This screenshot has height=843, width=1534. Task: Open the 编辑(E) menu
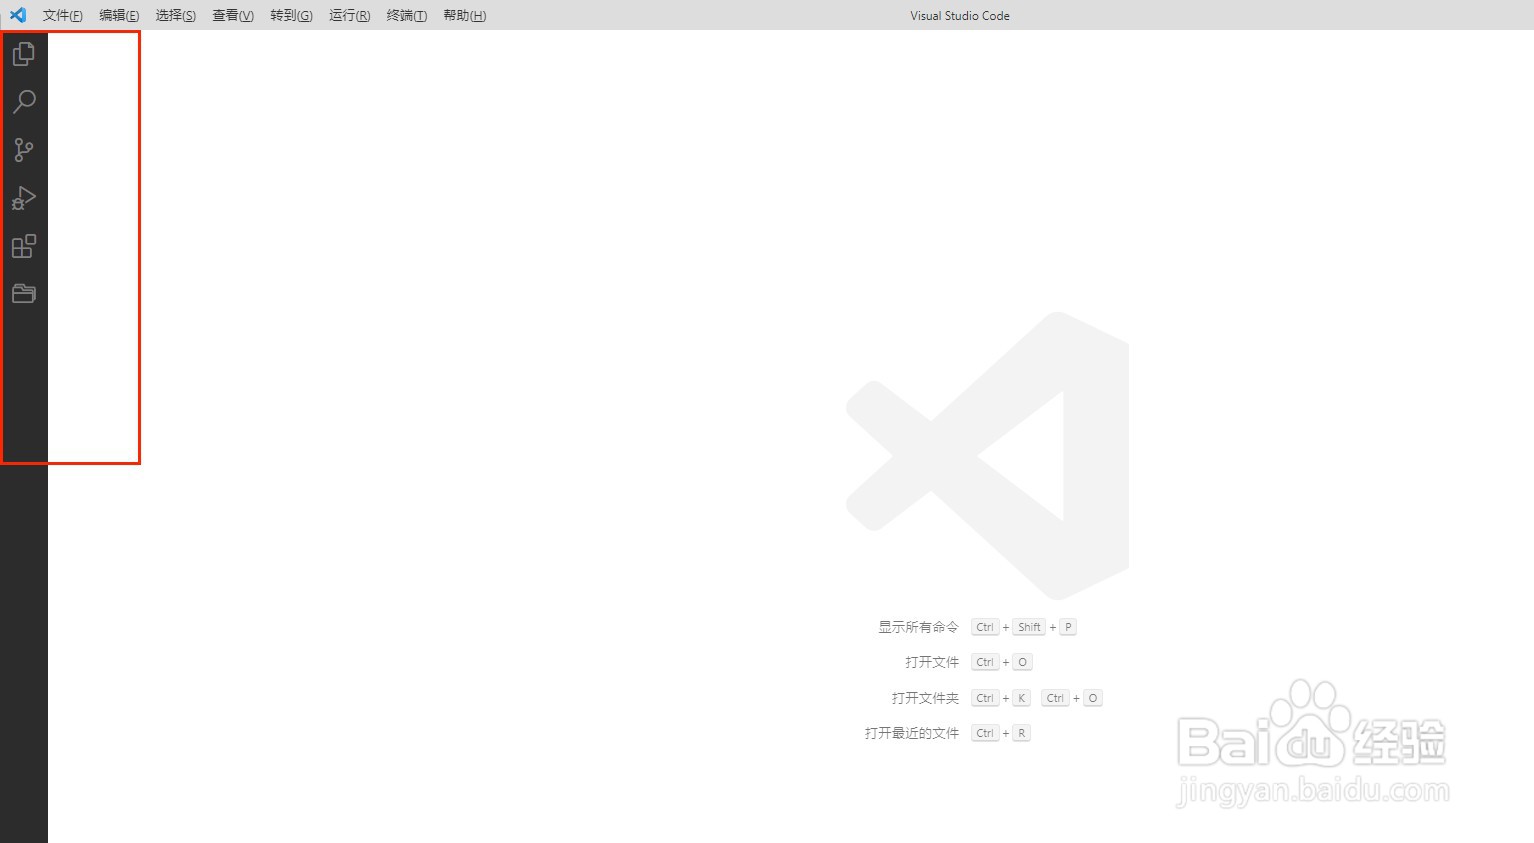pyautogui.click(x=119, y=16)
